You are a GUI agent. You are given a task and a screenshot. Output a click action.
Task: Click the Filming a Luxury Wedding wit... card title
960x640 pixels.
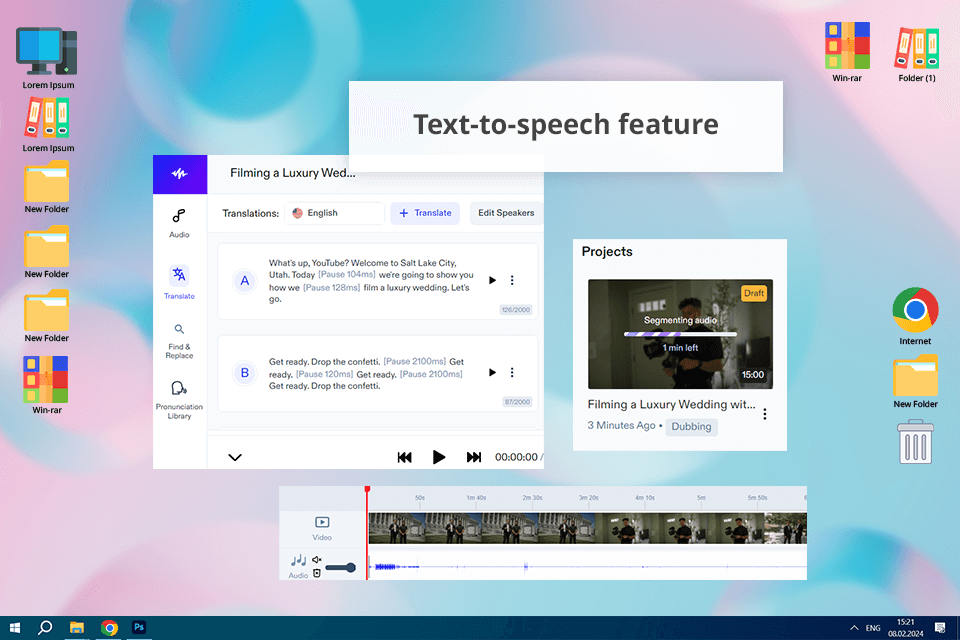click(671, 404)
